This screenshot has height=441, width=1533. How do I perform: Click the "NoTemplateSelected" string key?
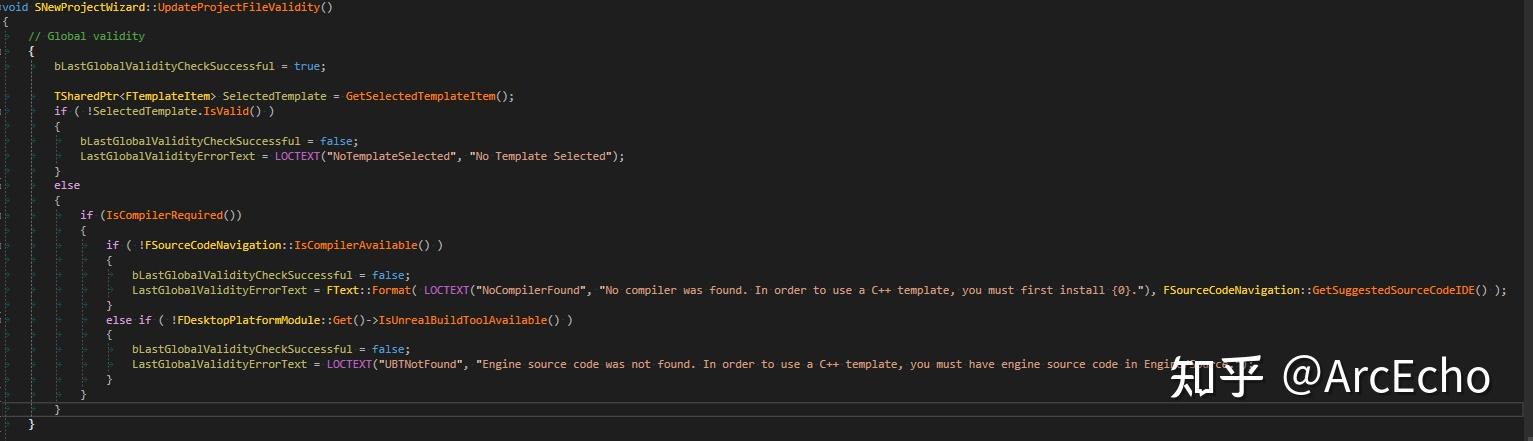tap(393, 156)
